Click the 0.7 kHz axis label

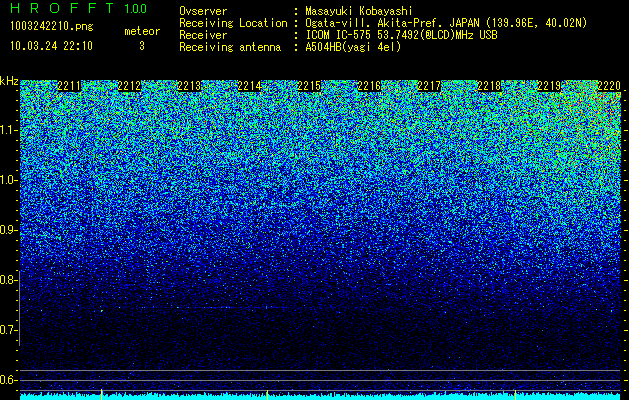tap(9, 330)
